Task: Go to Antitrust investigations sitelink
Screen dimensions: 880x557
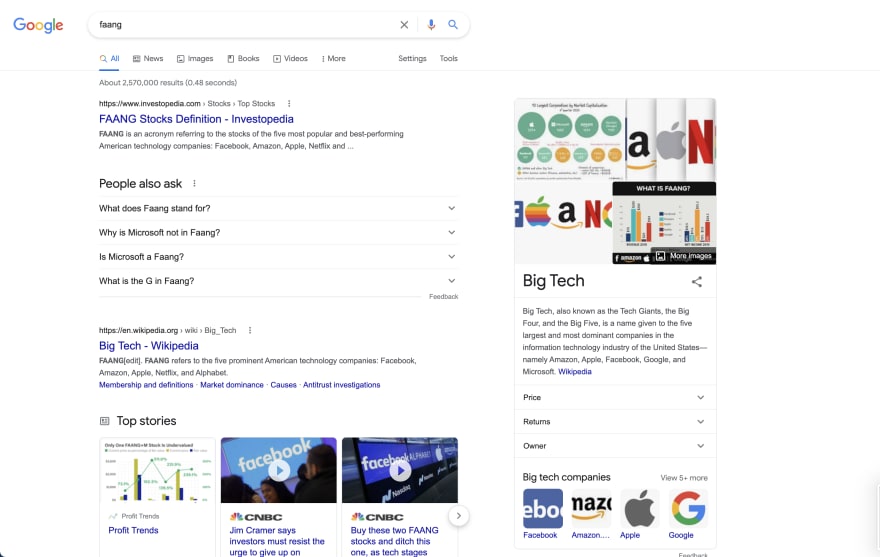Action: (342, 385)
